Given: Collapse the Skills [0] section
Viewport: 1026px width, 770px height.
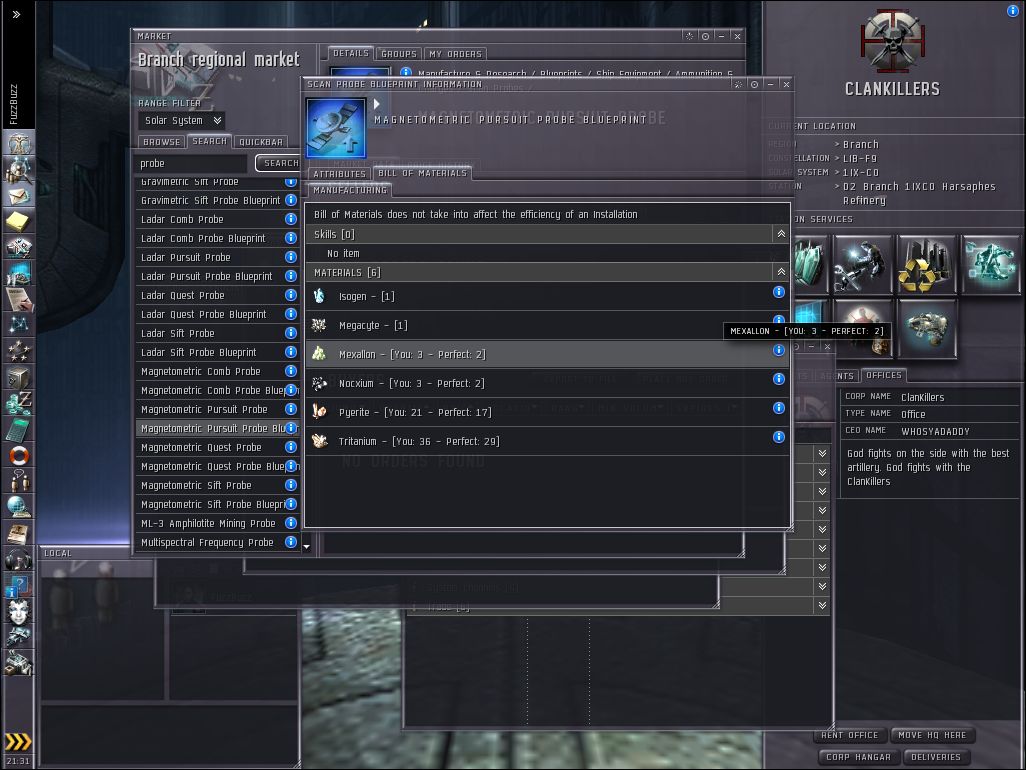Looking at the screenshot, I should pos(781,234).
